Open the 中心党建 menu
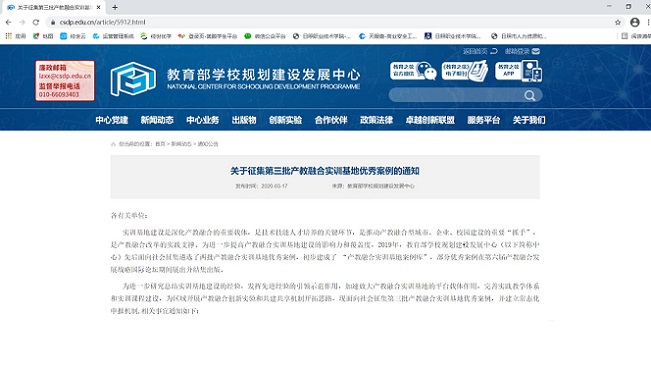Image resolution: width=651 pixels, height=369 pixels. (112, 120)
